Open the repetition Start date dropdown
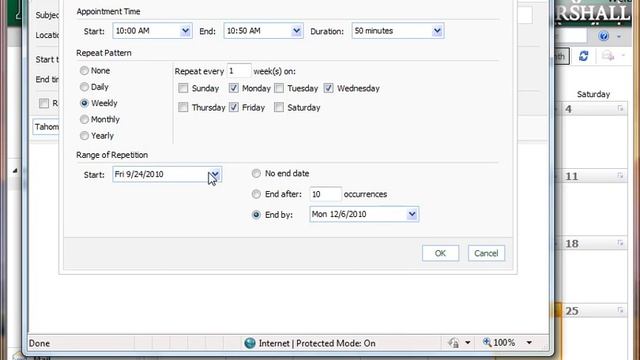Viewport: 640px width, 360px height. pyautogui.click(x=215, y=175)
